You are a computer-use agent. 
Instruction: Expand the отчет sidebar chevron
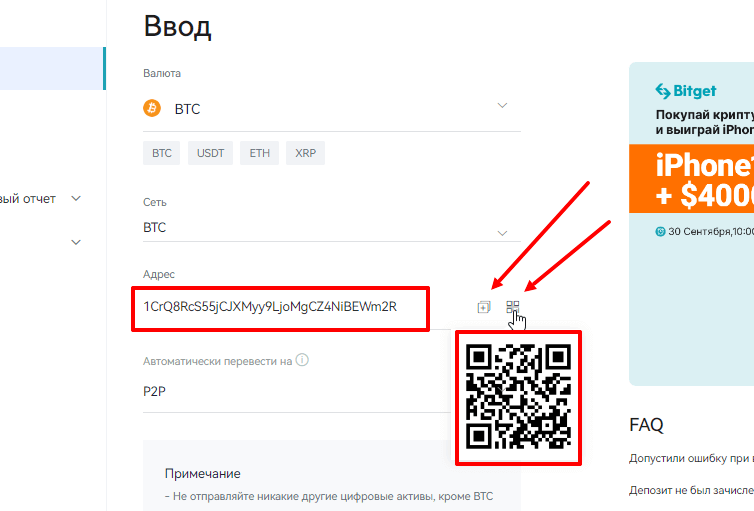tap(76, 198)
